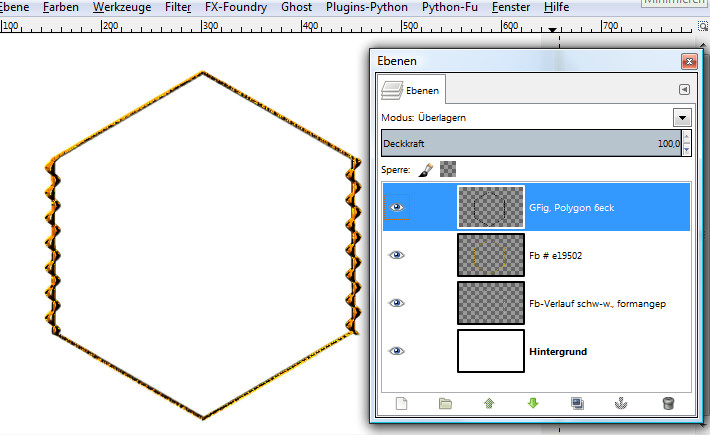Open the Filter menu
The image size is (710, 435).
[178, 6]
